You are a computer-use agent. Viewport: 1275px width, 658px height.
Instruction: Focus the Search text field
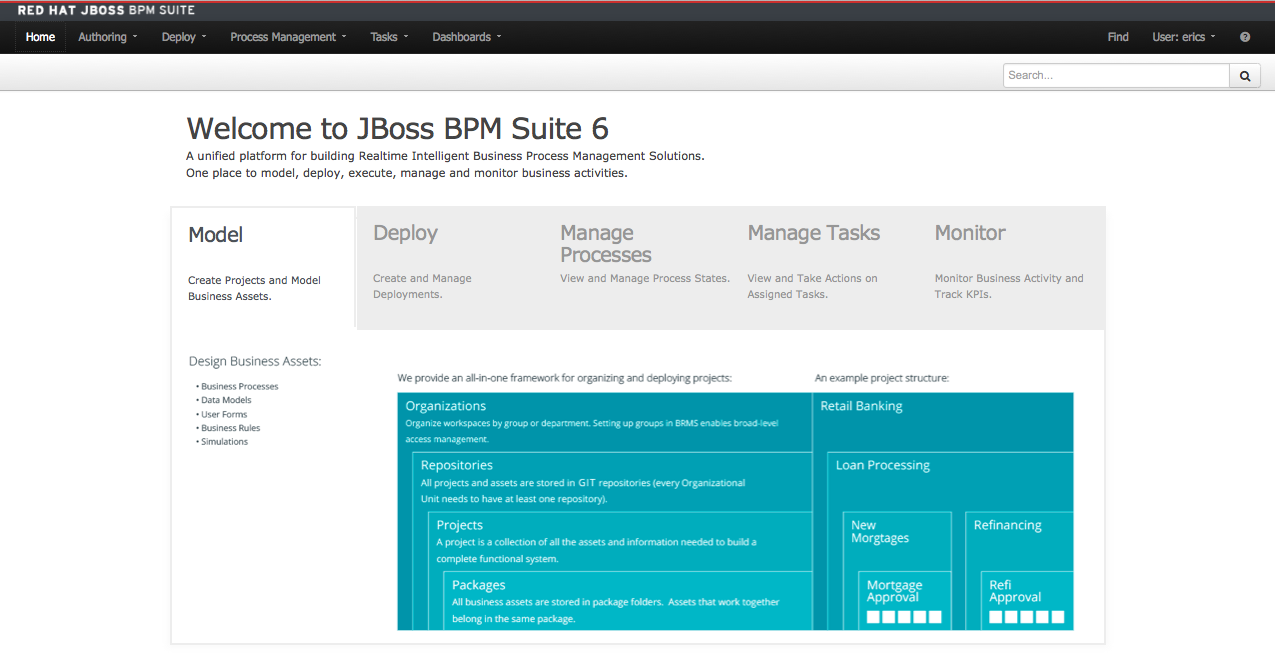click(1115, 75)
